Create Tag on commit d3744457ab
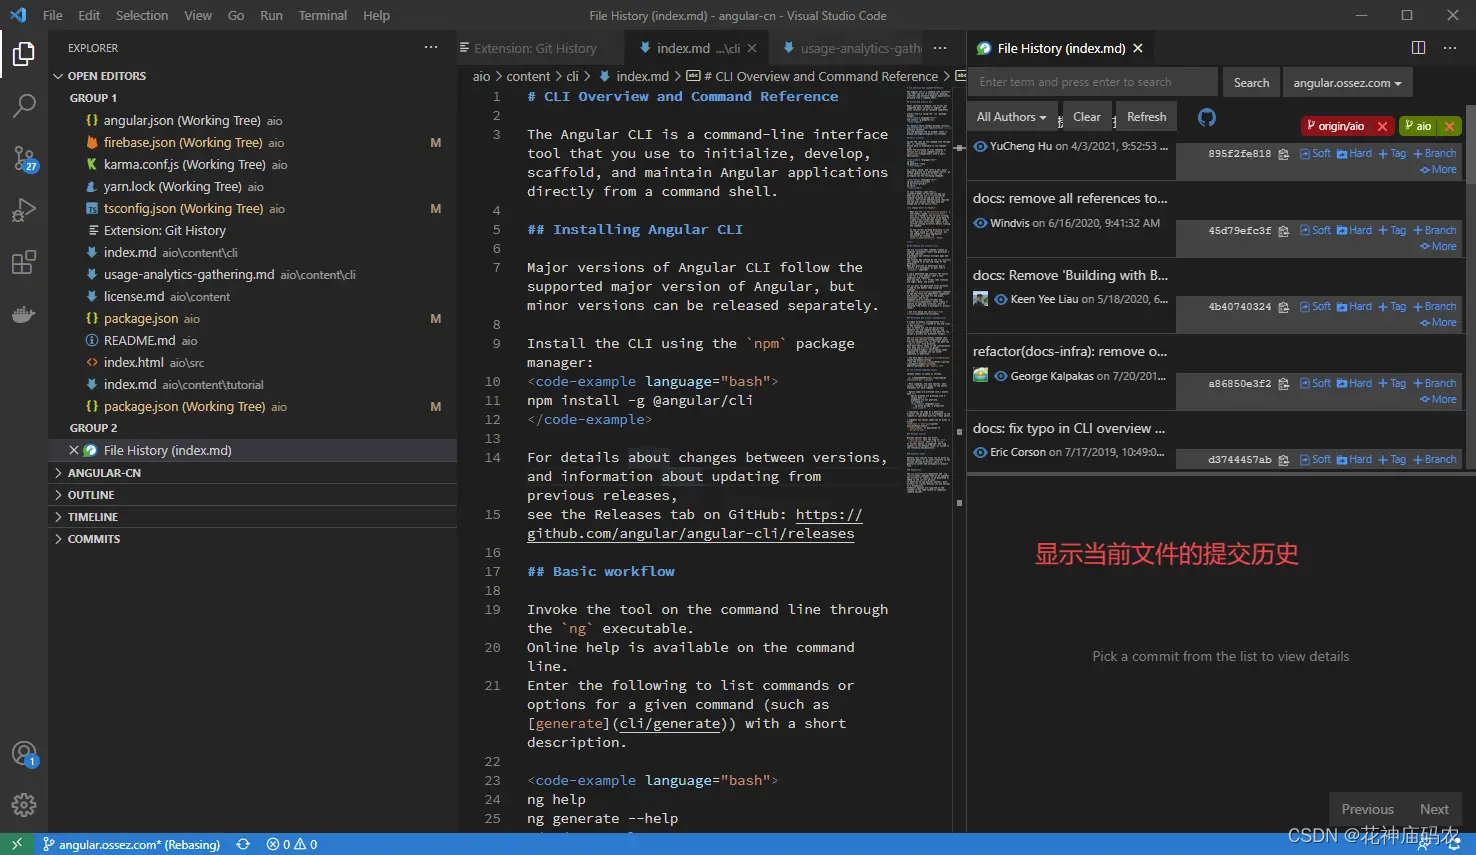This screenshot has height=855, width=1476. [1392, 460]
